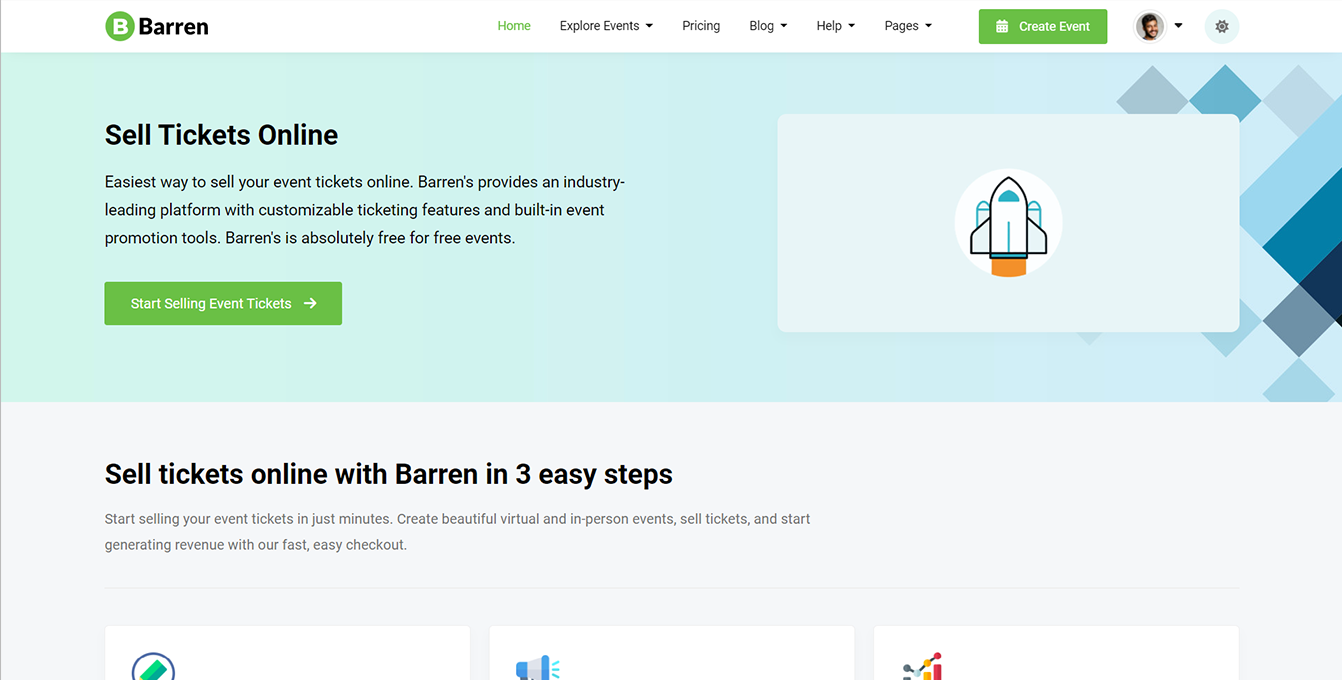Click the calendar icon in Create Event
1342x680 pixels.
tap(1002, 27)
